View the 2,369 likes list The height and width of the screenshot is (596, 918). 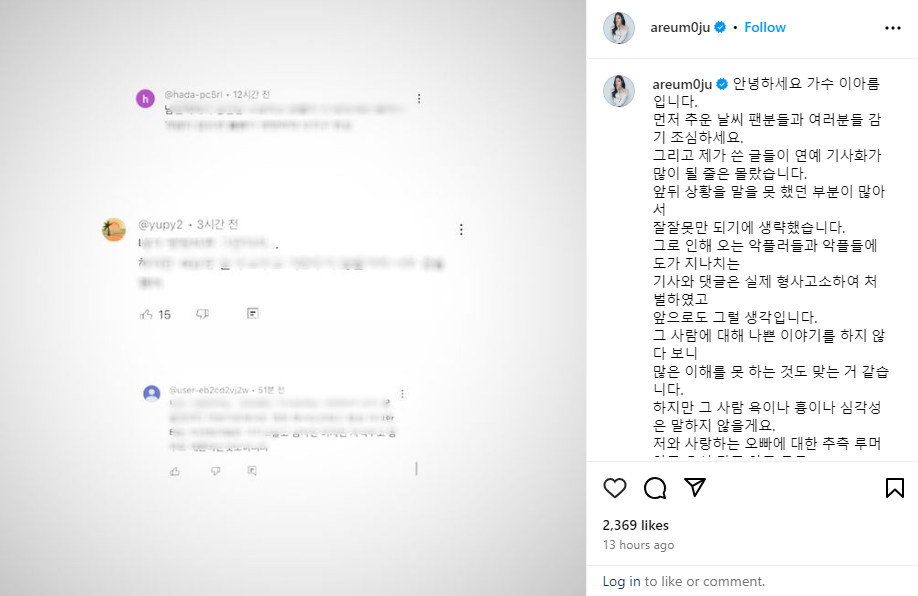click(635, 525)
